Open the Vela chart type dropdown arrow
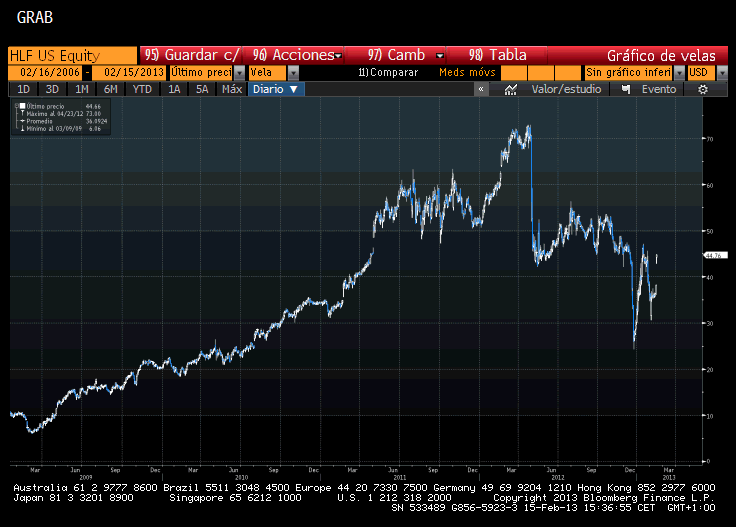The image size is (736, 527). 293,73
